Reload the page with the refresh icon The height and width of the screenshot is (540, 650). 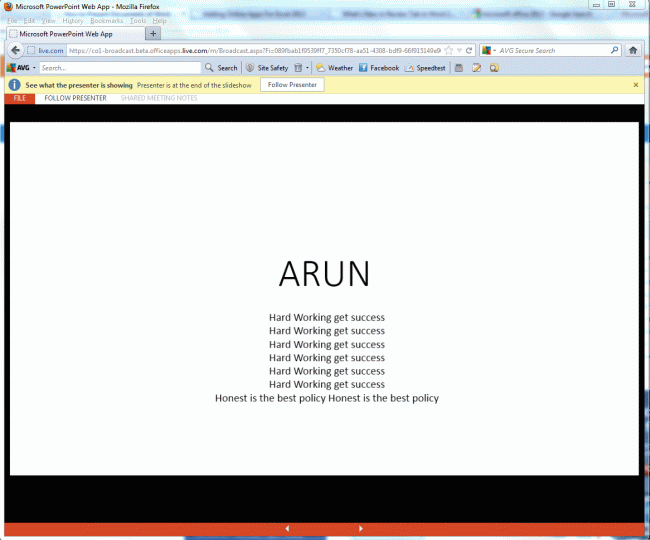(469, 51)
